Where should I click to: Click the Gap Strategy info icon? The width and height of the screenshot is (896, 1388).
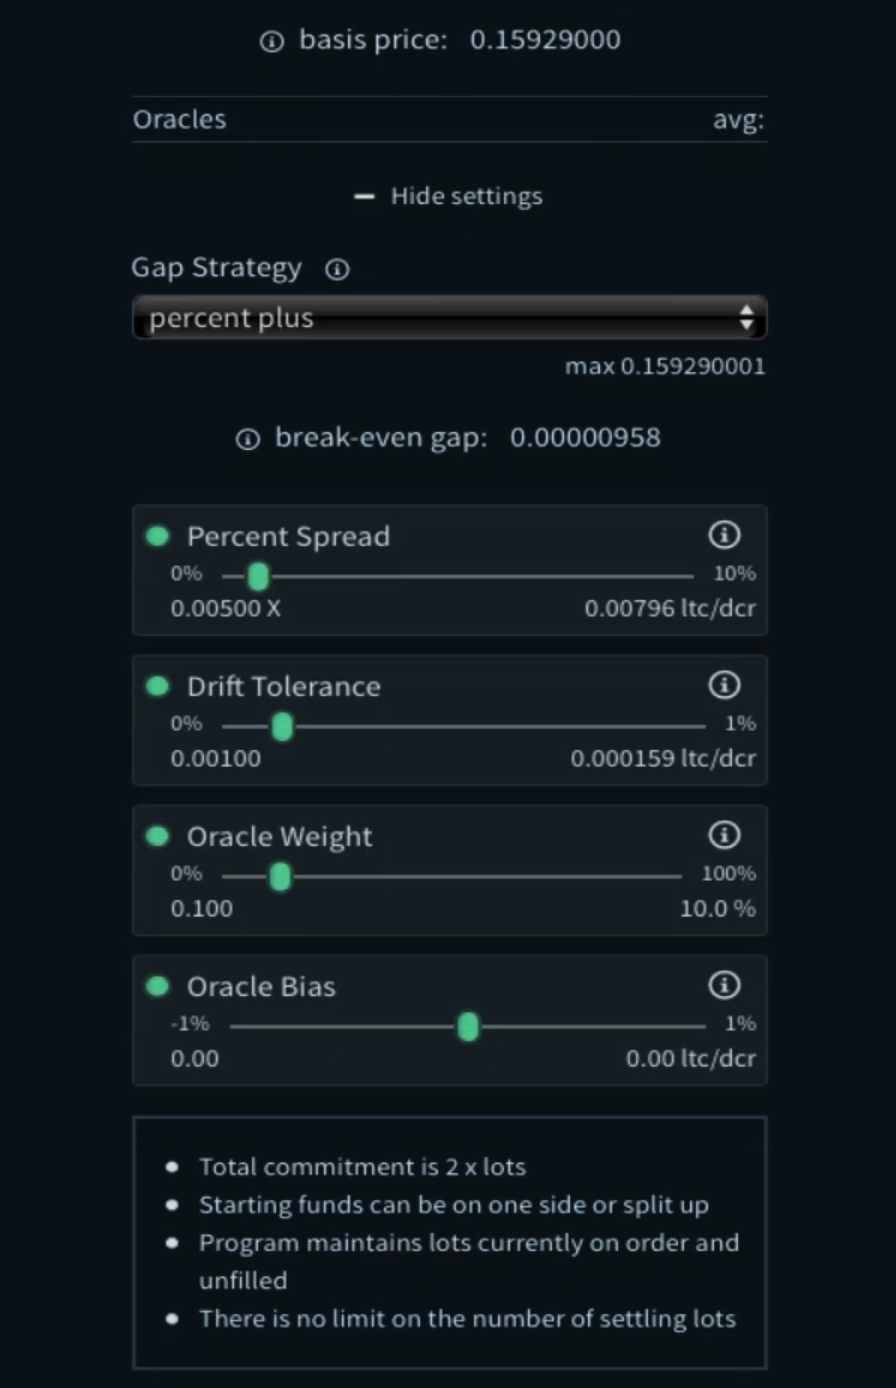coord(338,269)
